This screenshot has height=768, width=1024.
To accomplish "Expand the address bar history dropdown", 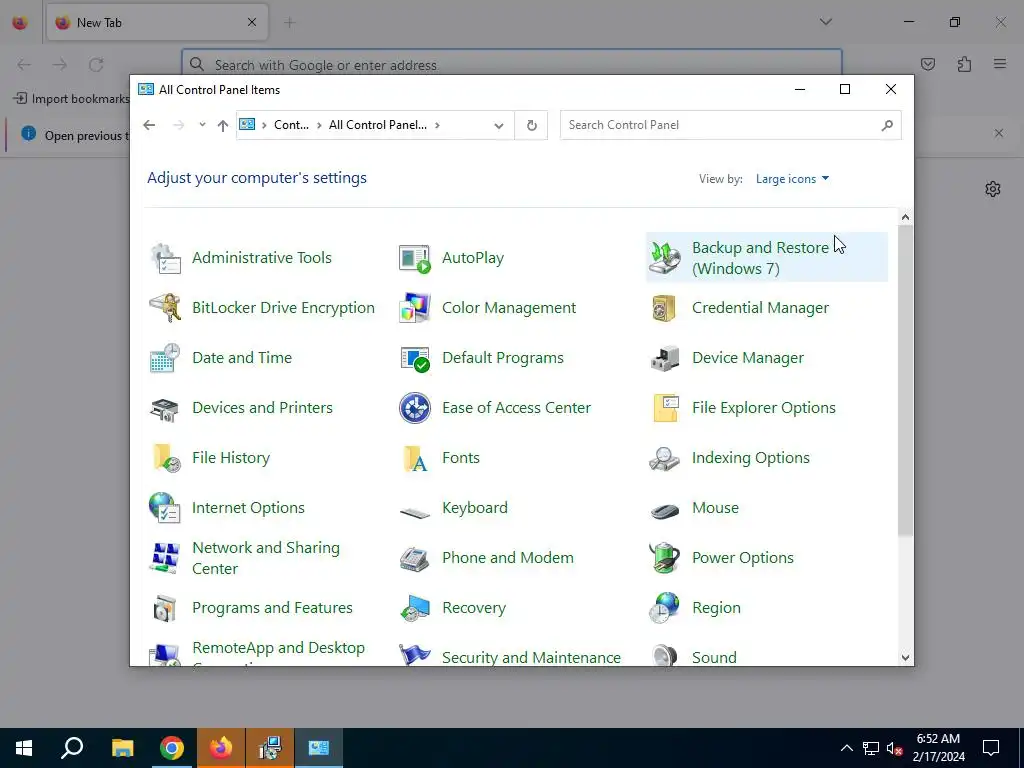I will pos(499,125).
